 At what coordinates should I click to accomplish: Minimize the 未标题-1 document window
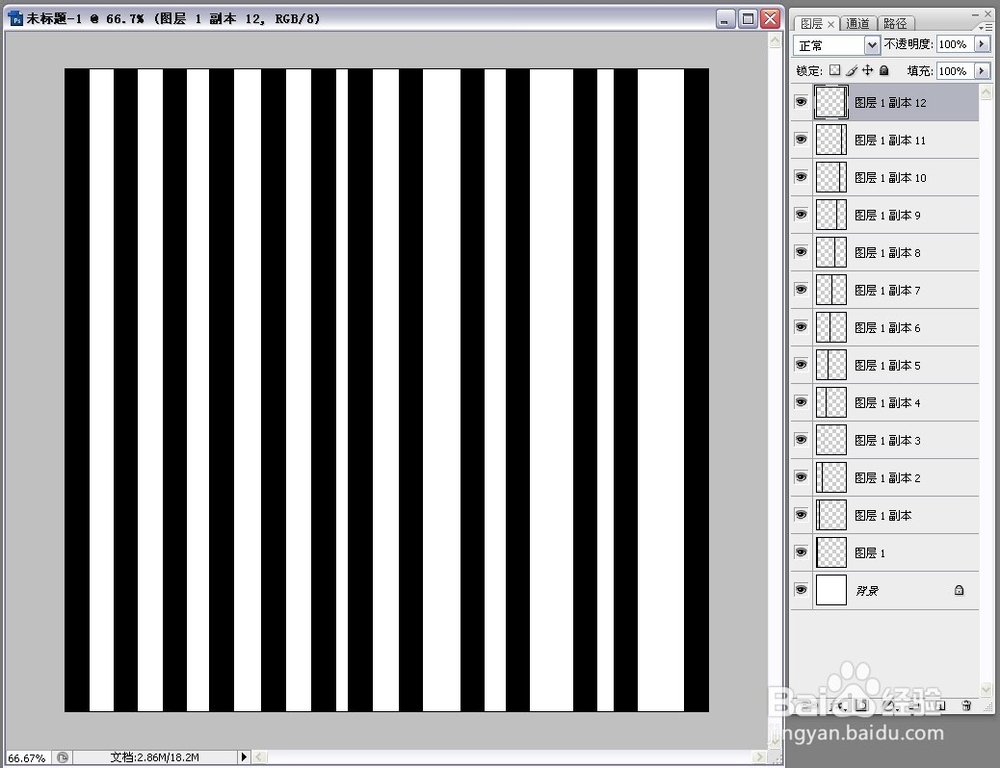[726, 19]
